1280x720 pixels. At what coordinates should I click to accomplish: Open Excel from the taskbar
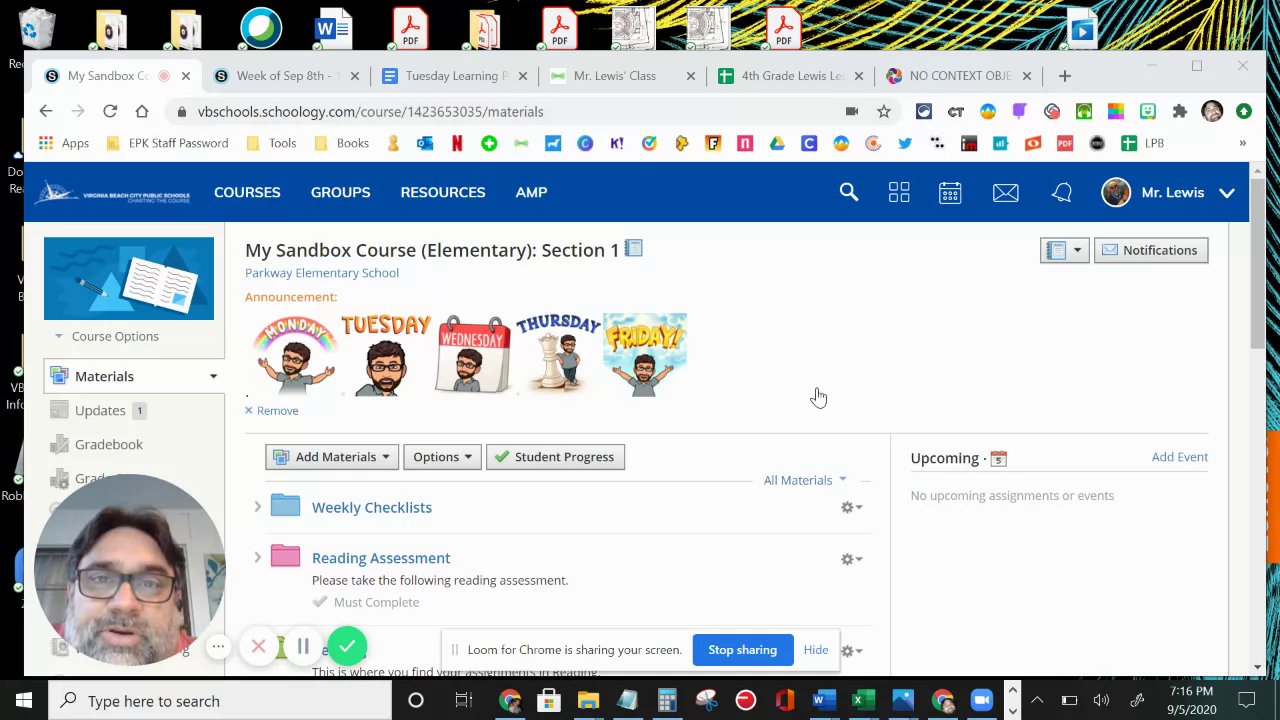pos(862,701)
